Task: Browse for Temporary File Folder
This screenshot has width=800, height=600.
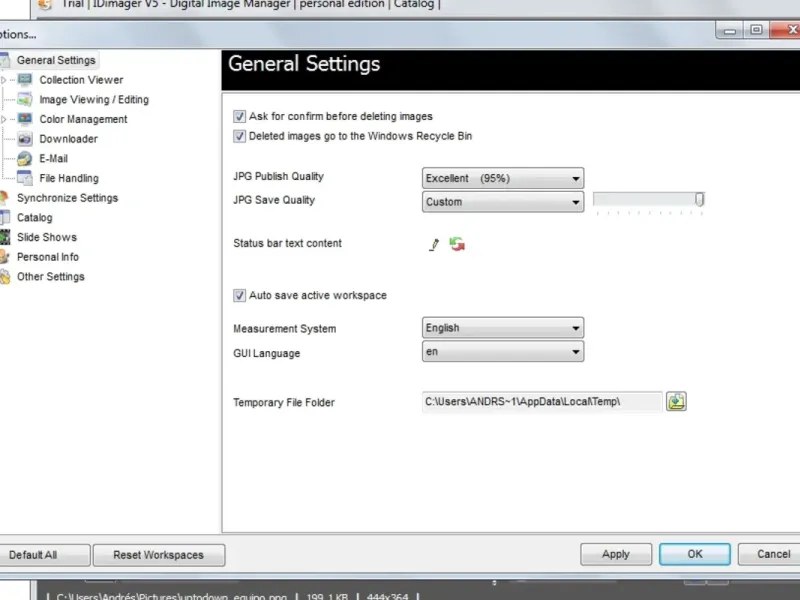Action: click(676, 402)
